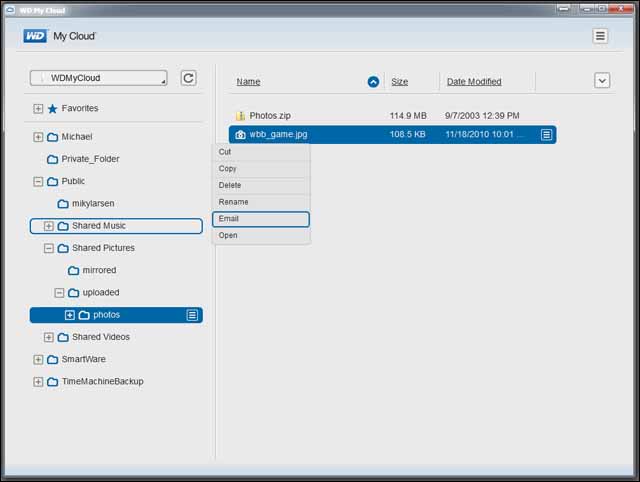640x482 pixels.
Task: Collapse the uploaded folder
Action: pyautogui.click(x=59, y=293)
